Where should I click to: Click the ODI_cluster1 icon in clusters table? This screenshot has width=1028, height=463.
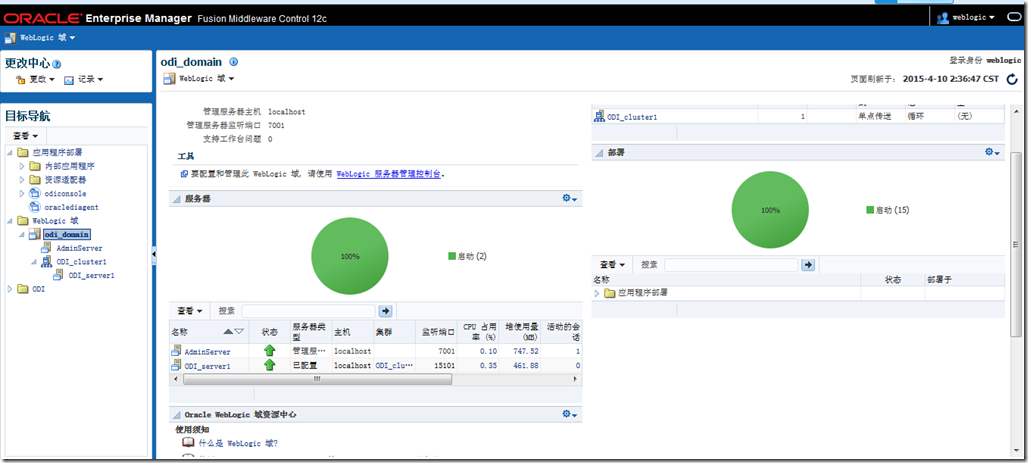pyautogui.click(x=599, y=117)
